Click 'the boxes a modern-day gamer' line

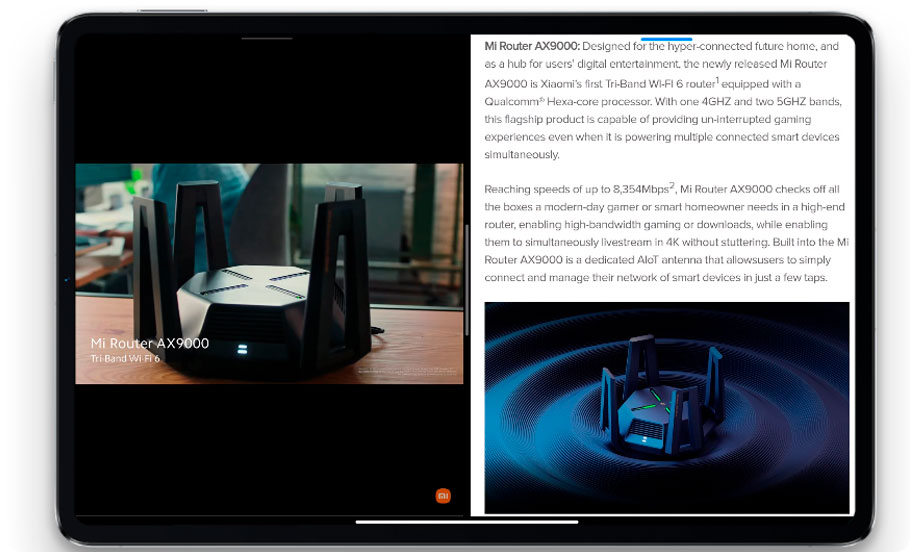(x=664, y=207)
